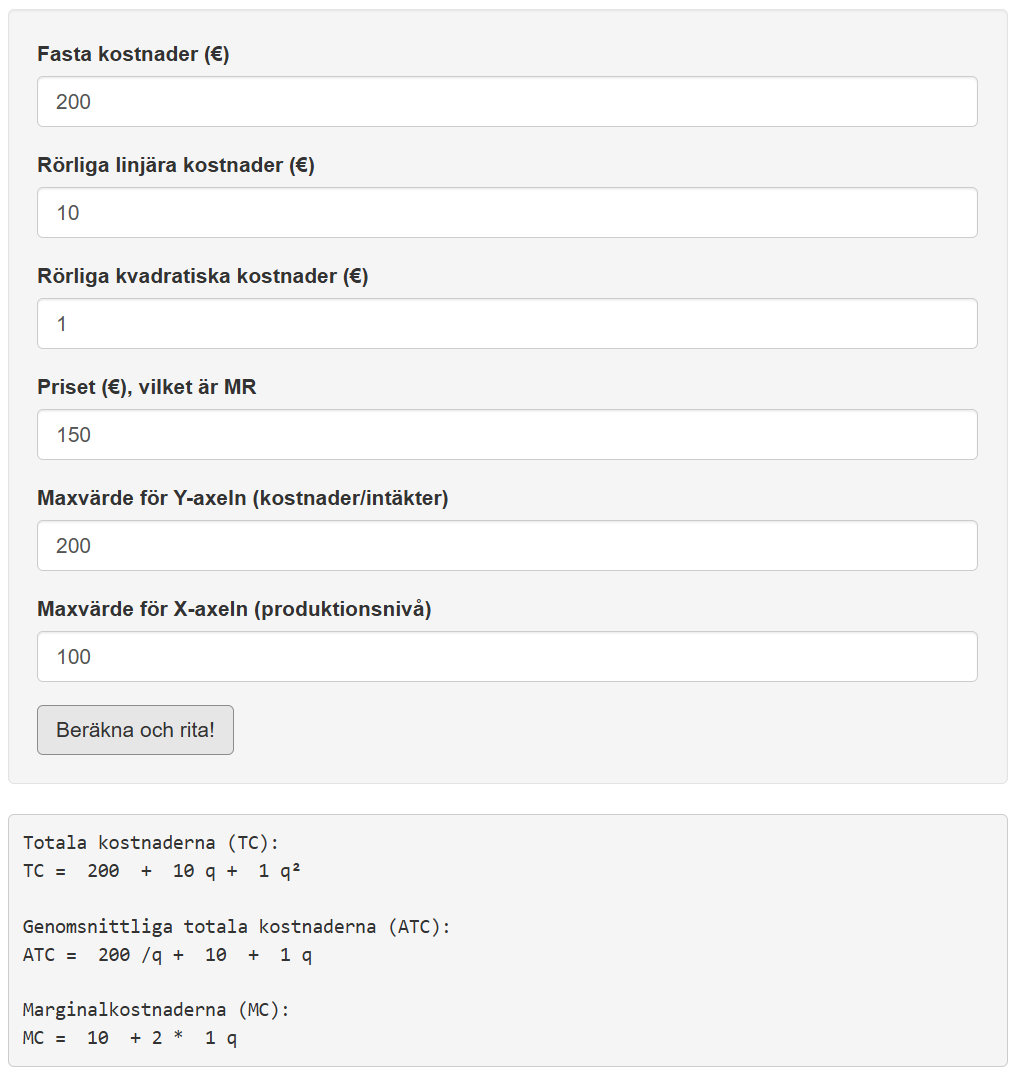Viewport: 1016px width, 1074px height.
Task: Click the Maxvärde för X-axeln label
Action: pyautogui.click(x=234, y=609)
